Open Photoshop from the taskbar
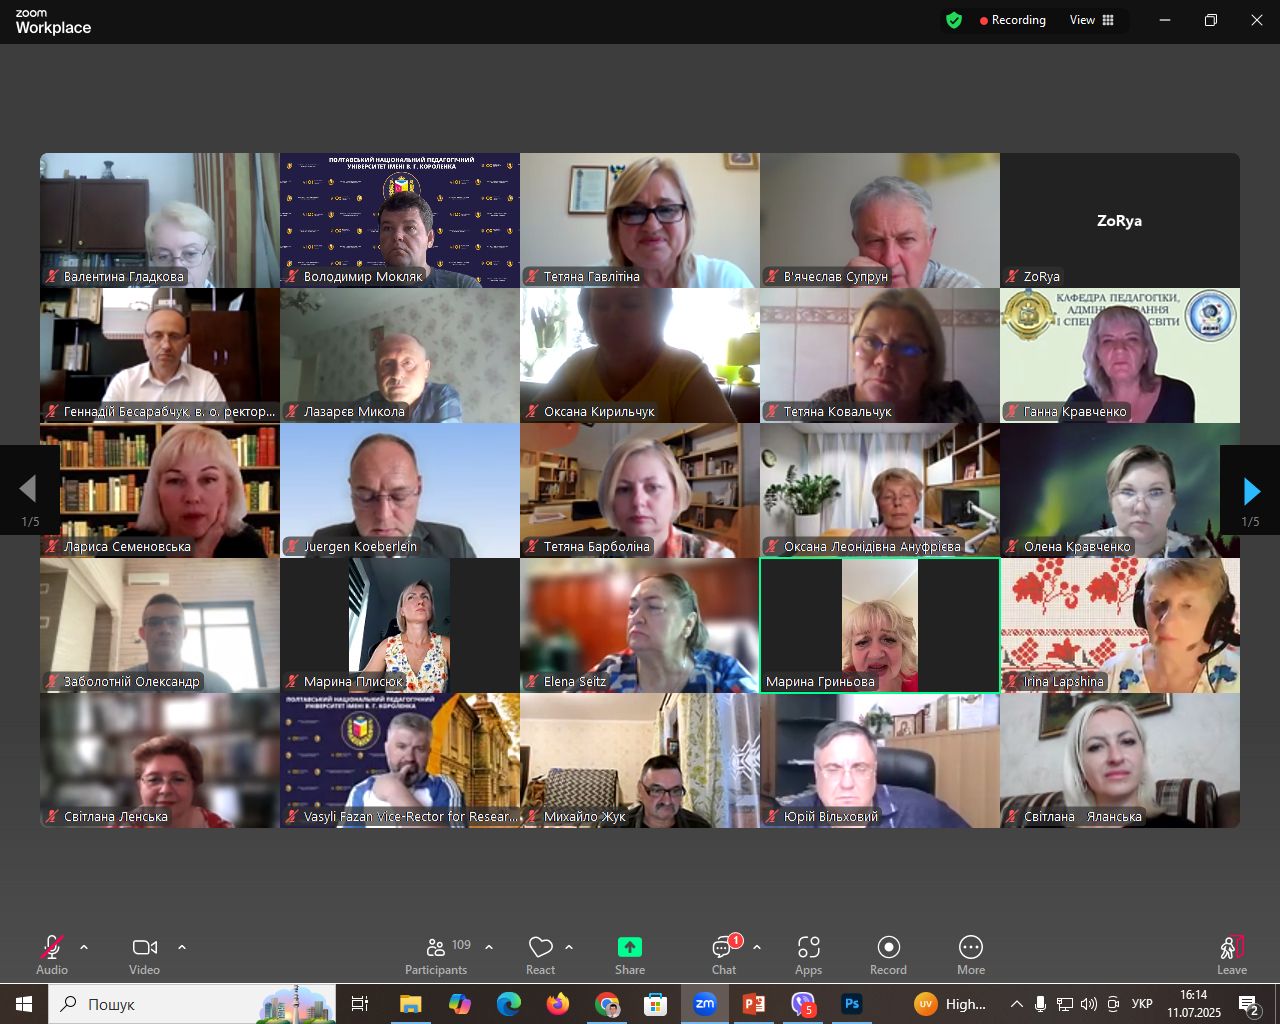Image resolution: width=1280 pixels, height=1024 pixels. pos(852,1004)
